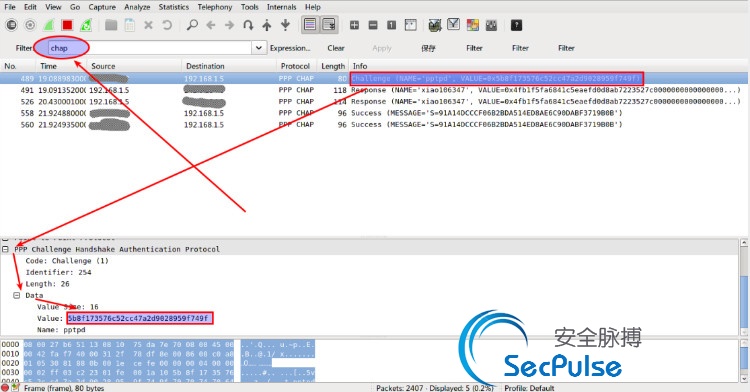Reload the capture file icon
Viewport: 750px width, 392px height.
(166, 25)
